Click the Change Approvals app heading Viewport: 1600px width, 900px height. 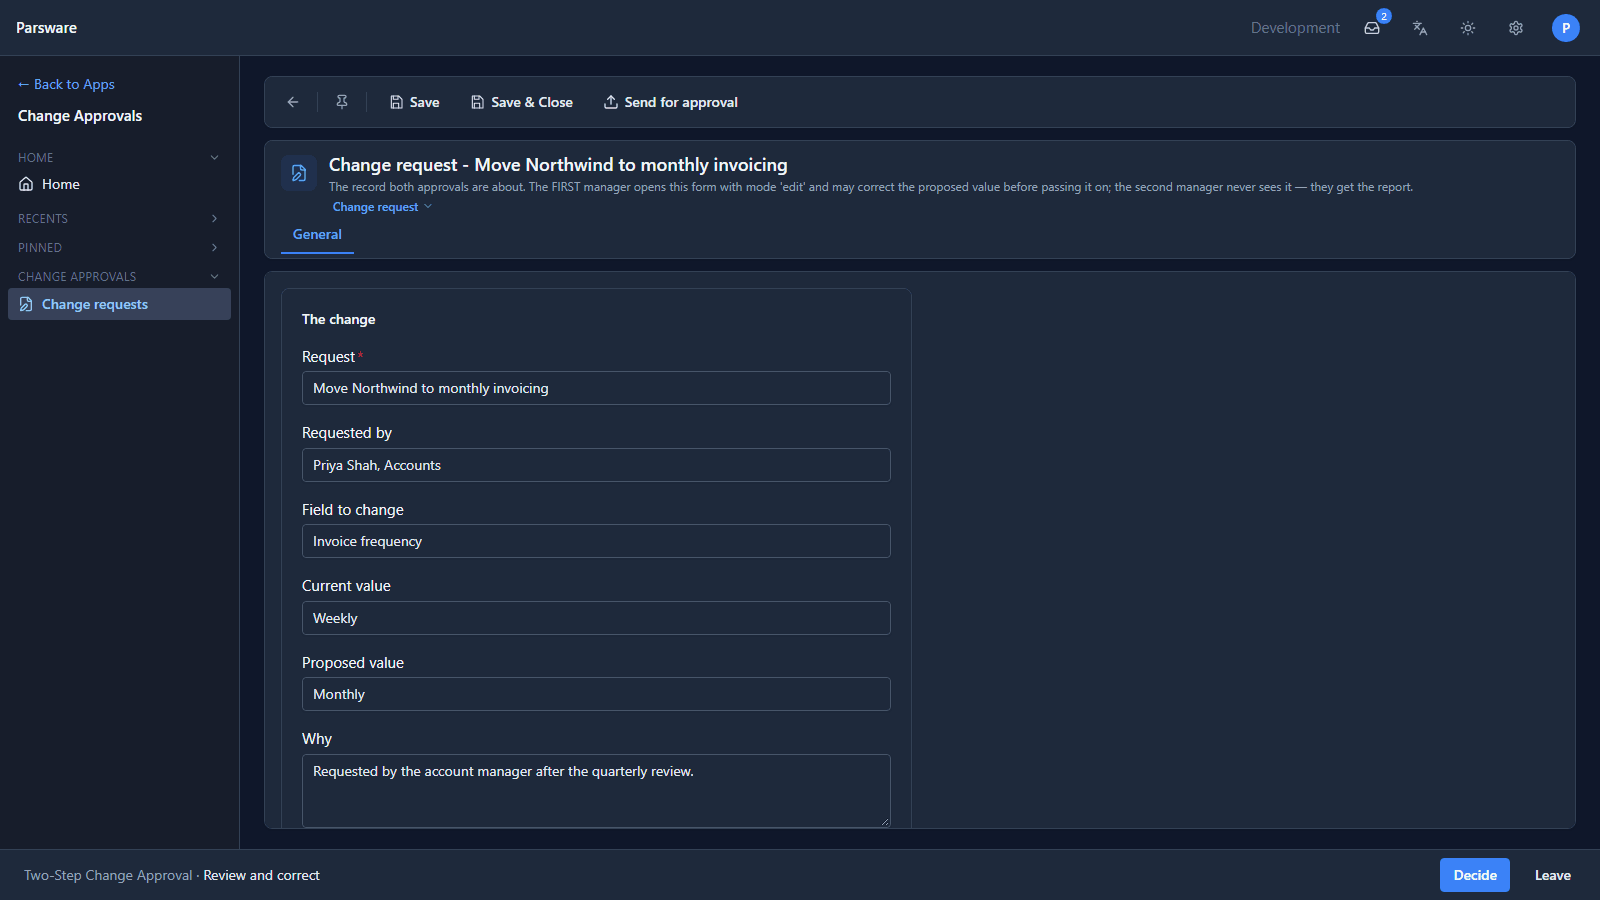coord(80,116)
